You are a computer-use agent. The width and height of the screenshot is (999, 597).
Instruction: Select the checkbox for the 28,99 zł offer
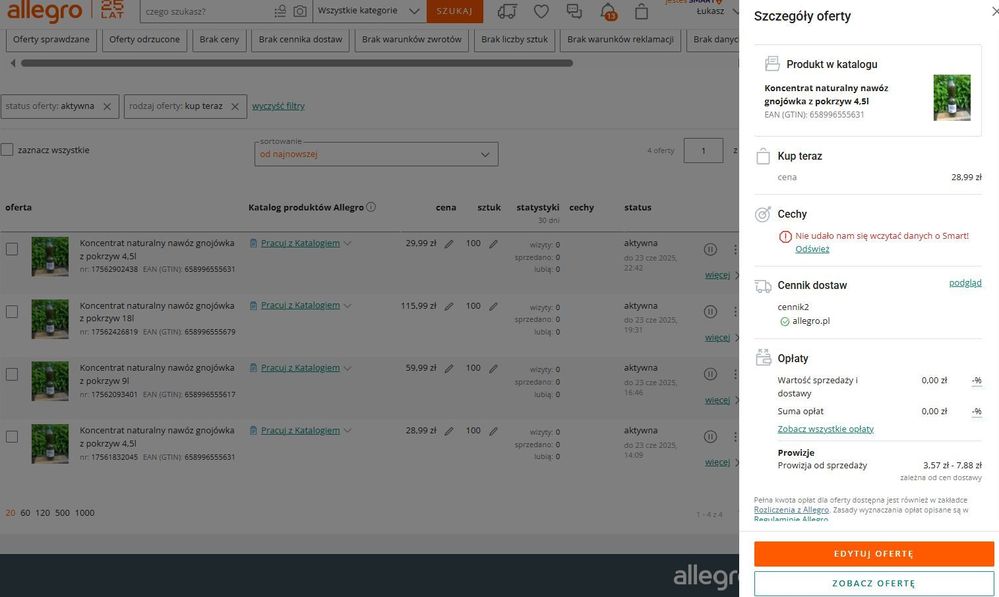11,436
